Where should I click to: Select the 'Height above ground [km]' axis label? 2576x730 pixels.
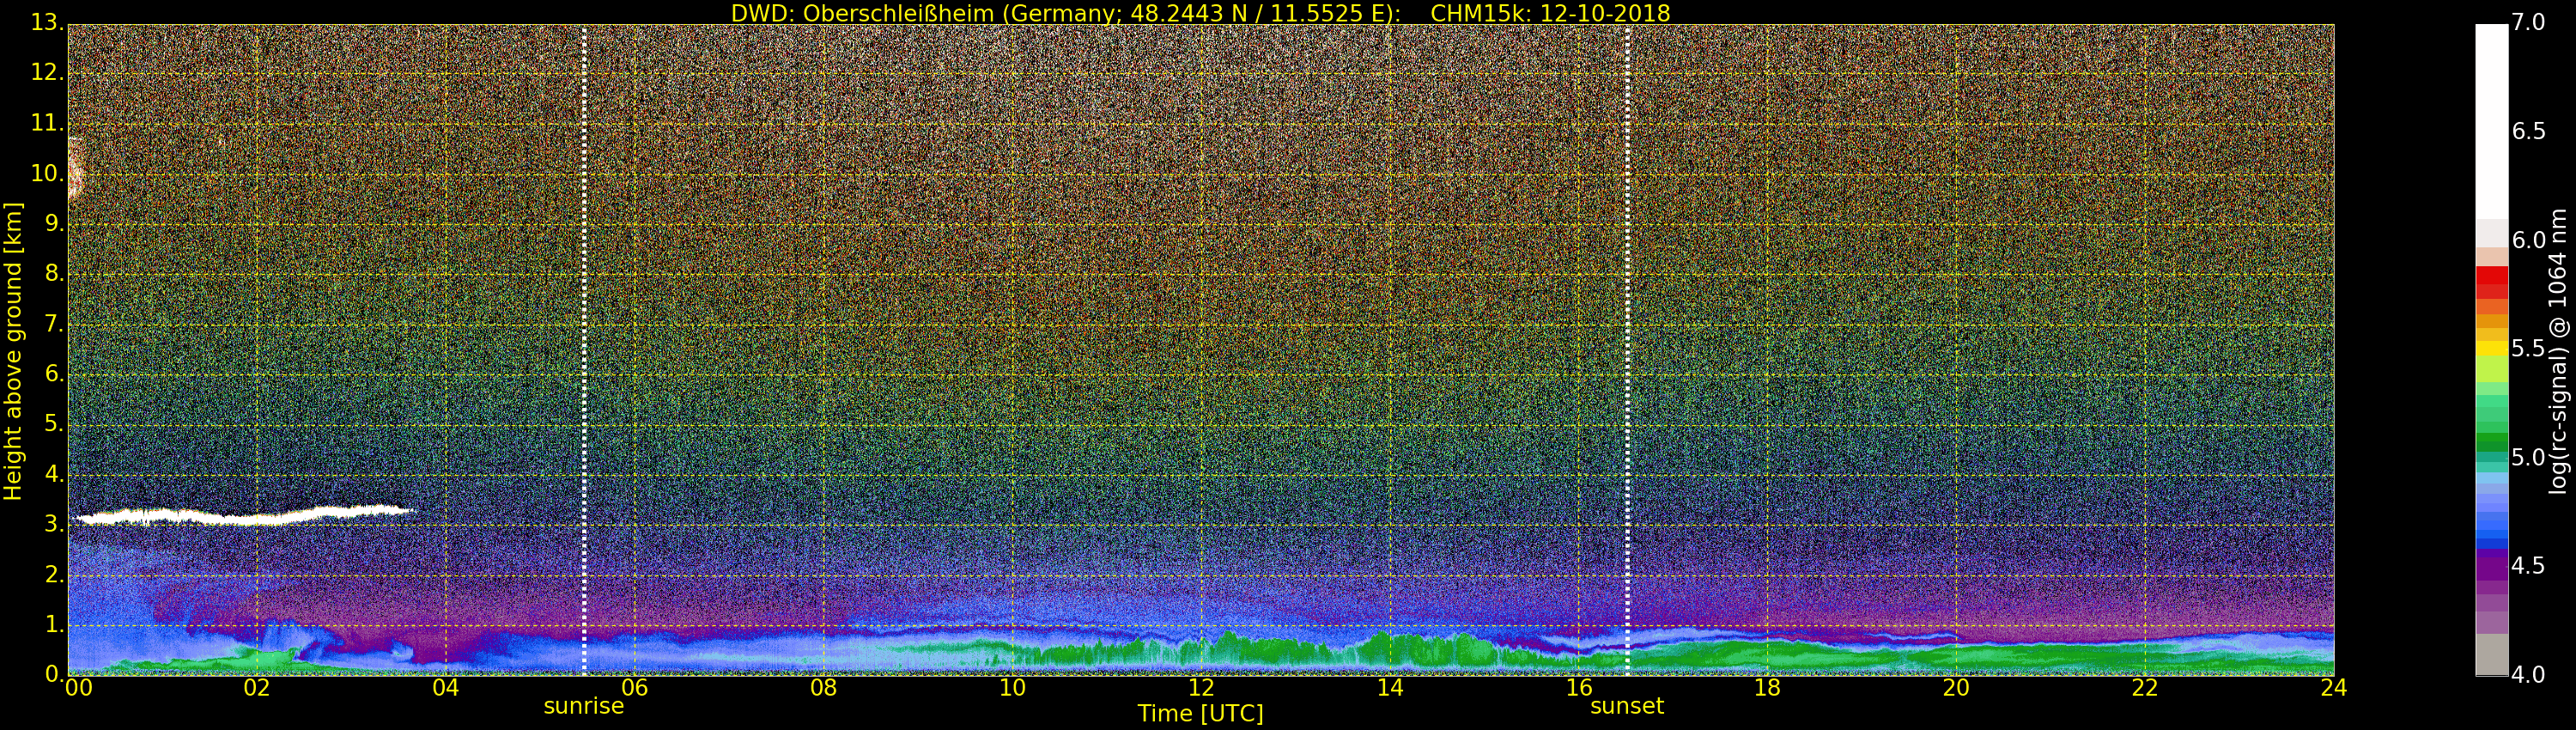click(13, 351)
